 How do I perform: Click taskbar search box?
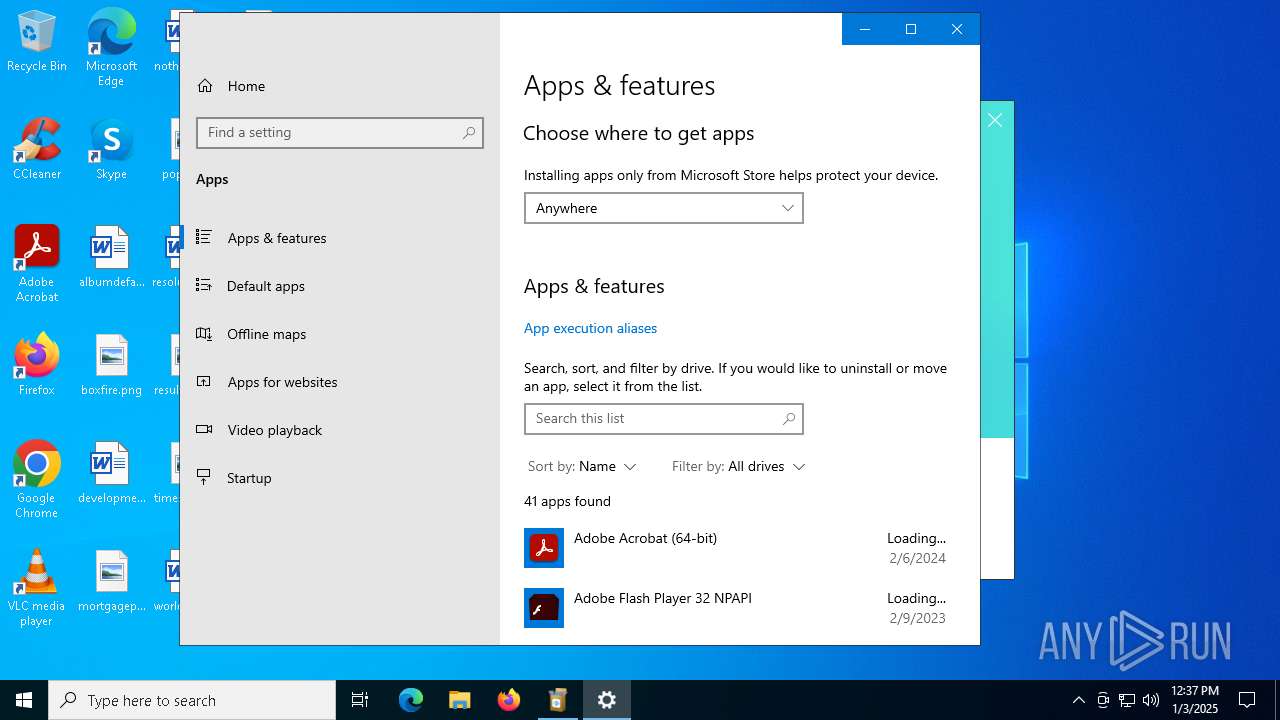pos(192,700)
